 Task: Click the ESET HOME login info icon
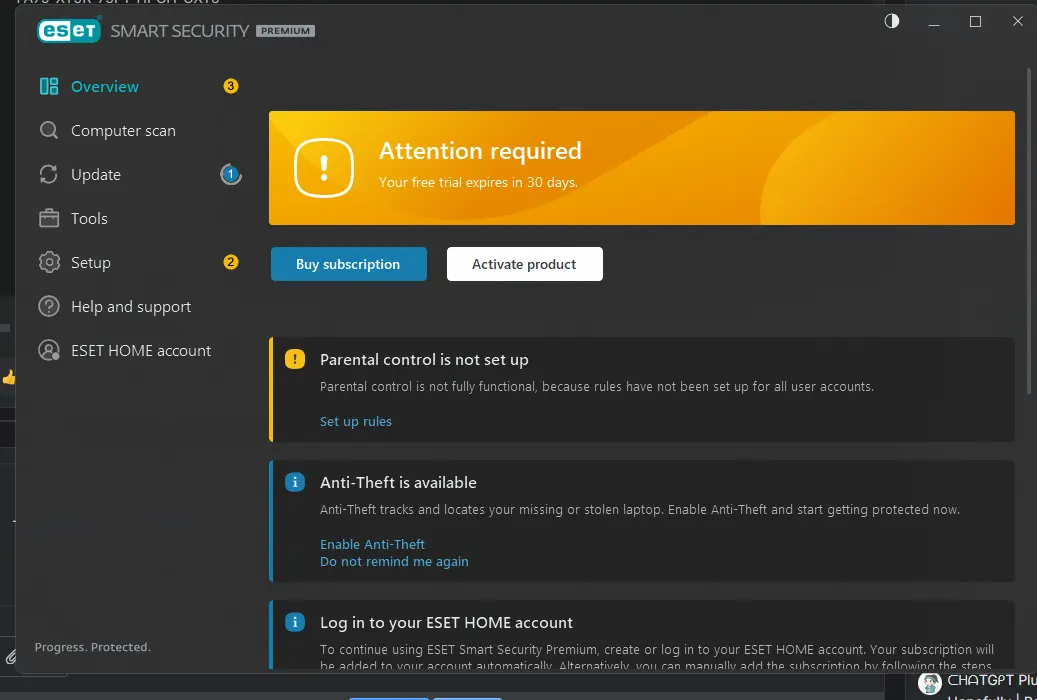(295, 622)
